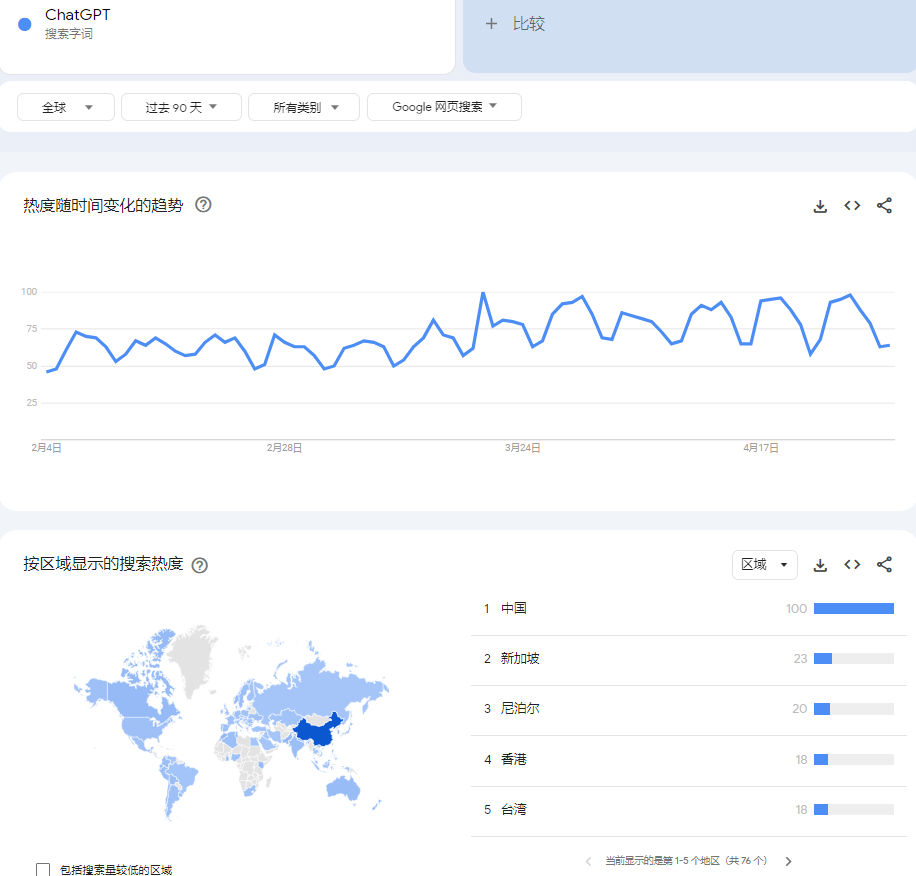
Task: Select the ChatGPT search term
Action: (78, 15)
